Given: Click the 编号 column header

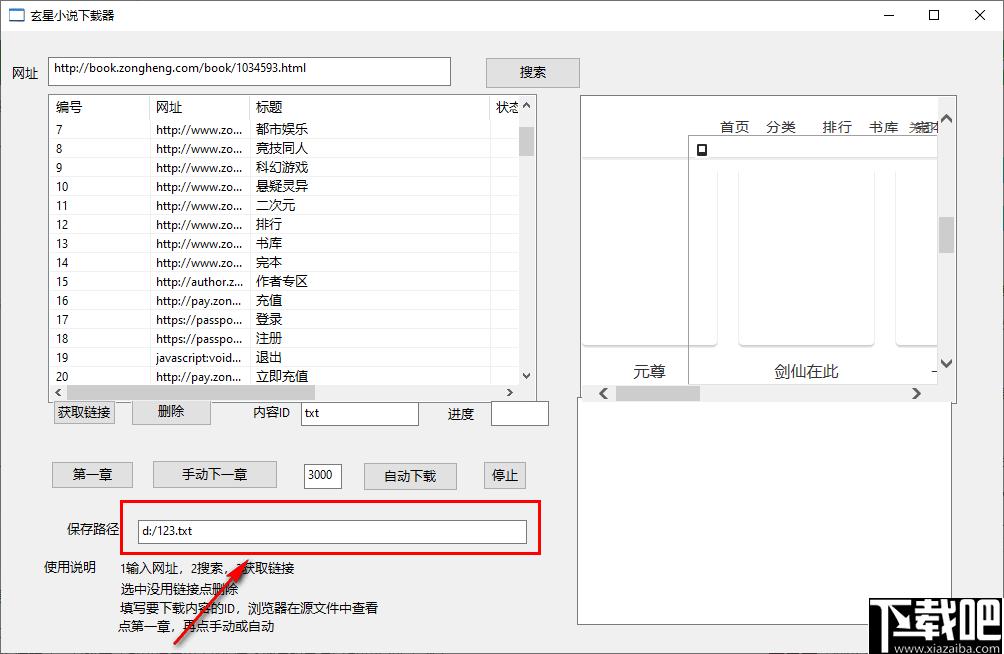Looking at the screenshot, I should tap(99, 107).
